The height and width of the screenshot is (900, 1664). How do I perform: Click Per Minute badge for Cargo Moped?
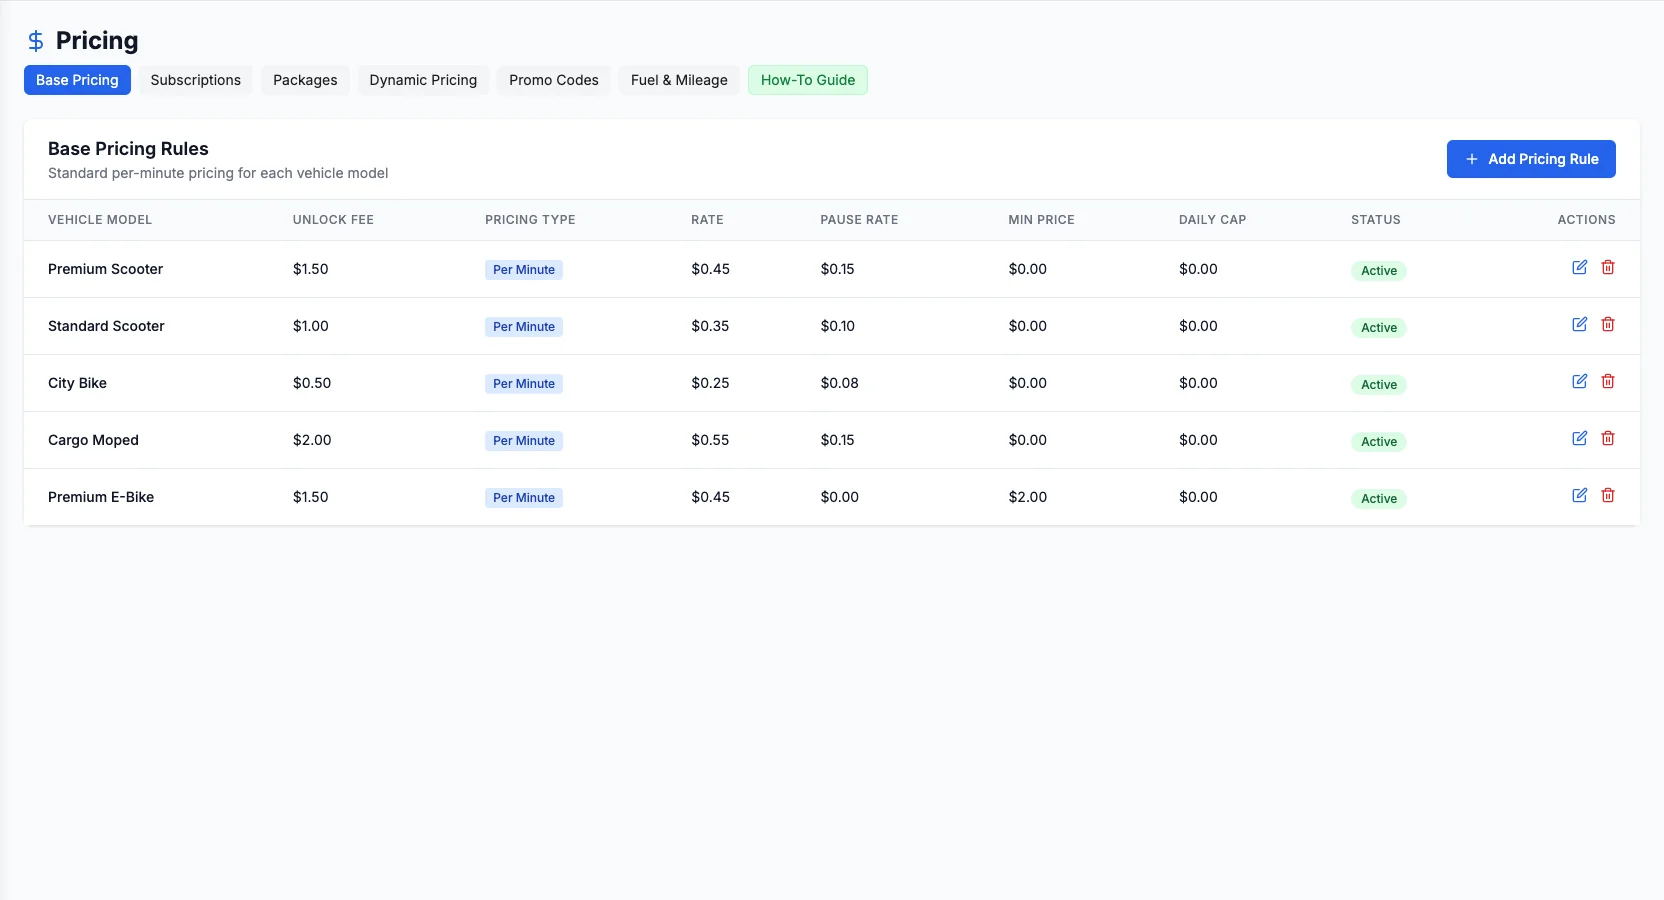[524, 441]
